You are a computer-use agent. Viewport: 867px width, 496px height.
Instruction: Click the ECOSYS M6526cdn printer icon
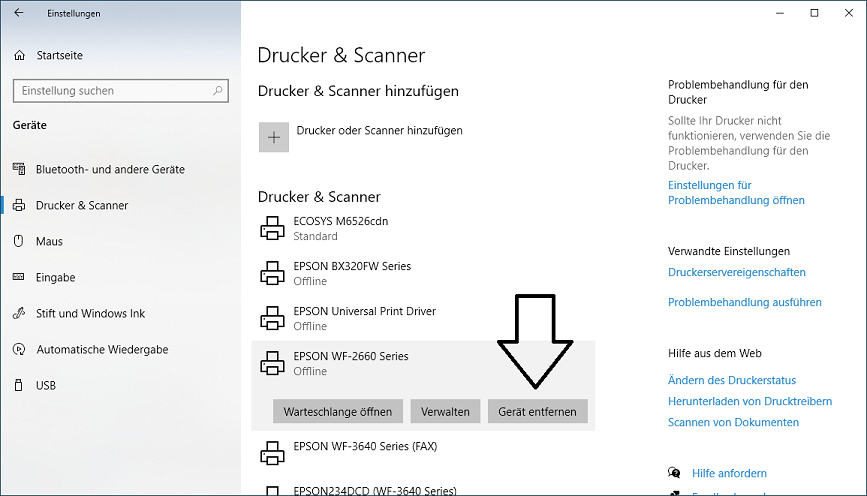tap(272, 228)
